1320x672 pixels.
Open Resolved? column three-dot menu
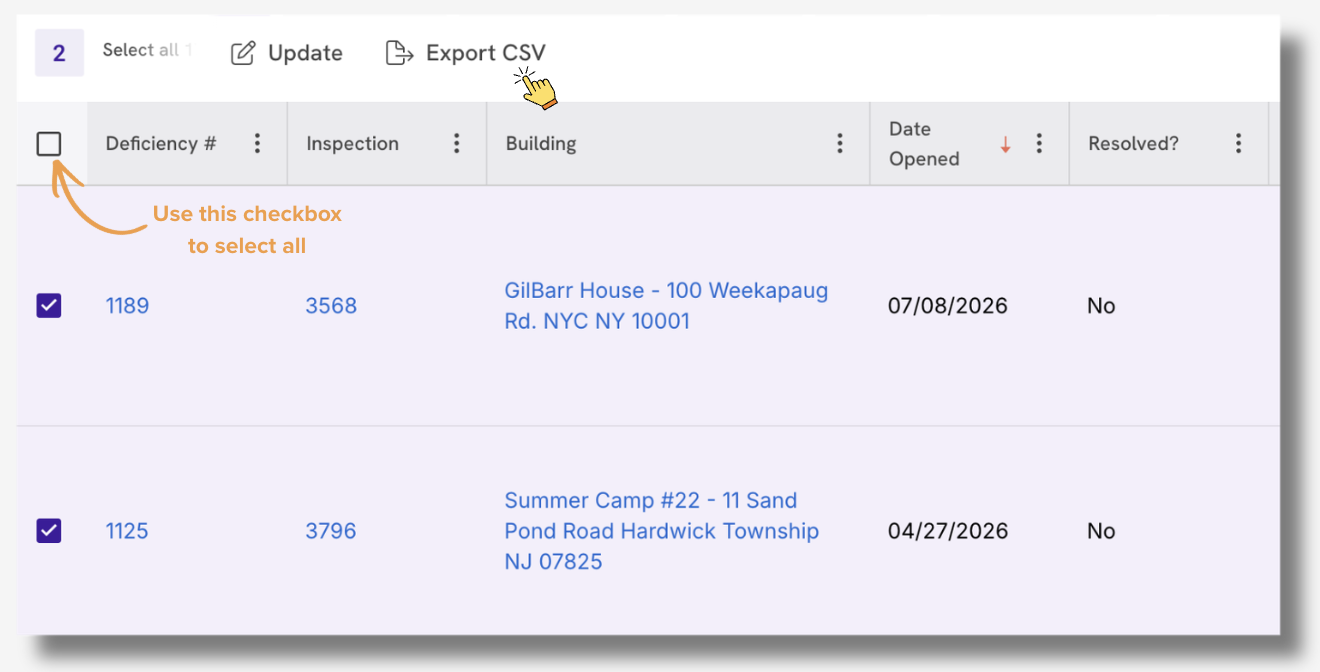1238,143
